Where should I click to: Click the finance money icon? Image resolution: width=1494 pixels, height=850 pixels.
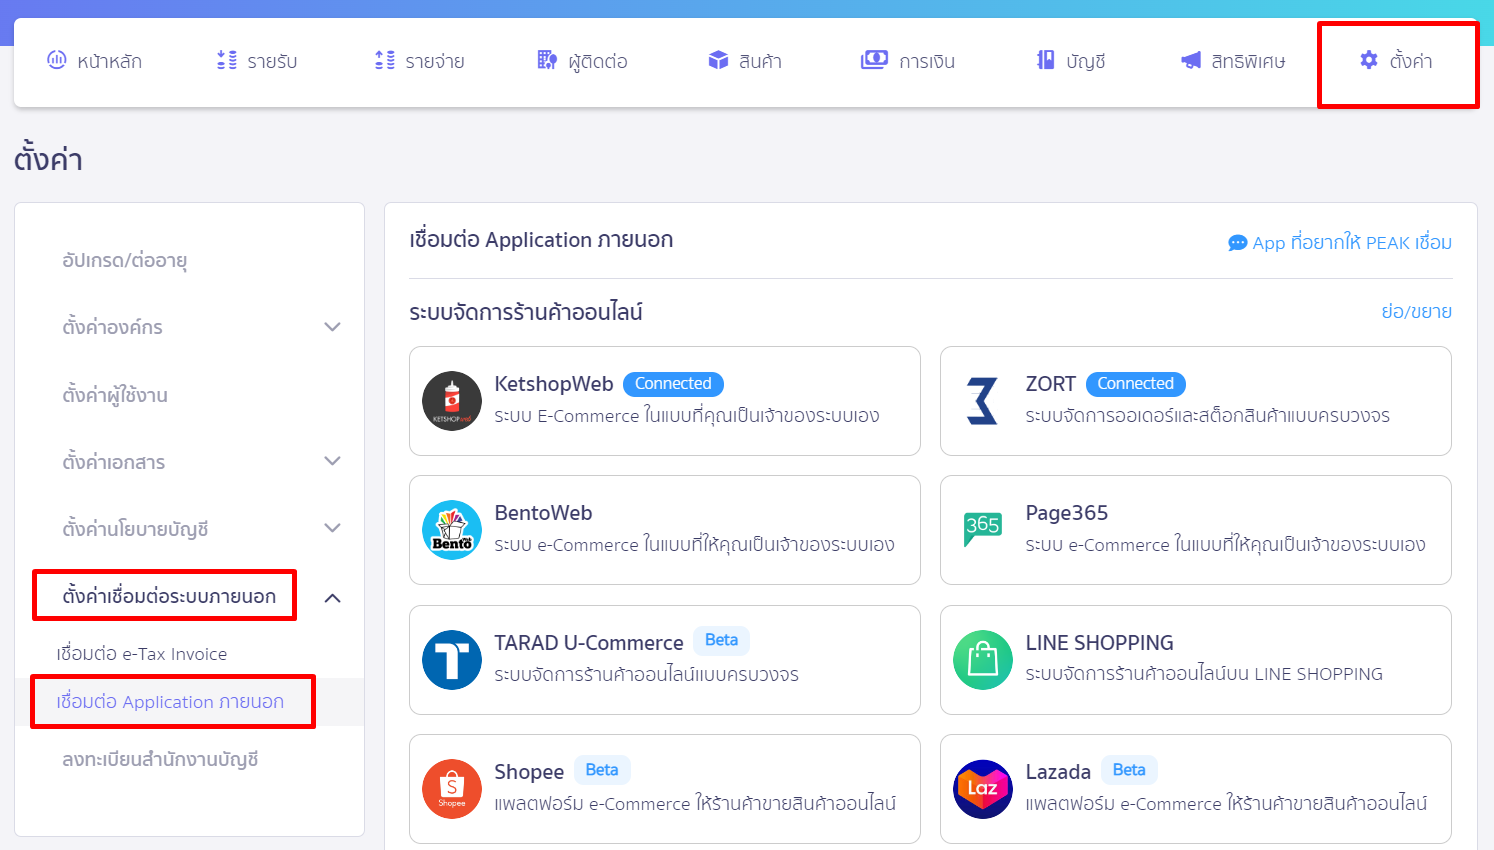click(x=874, y=60)
